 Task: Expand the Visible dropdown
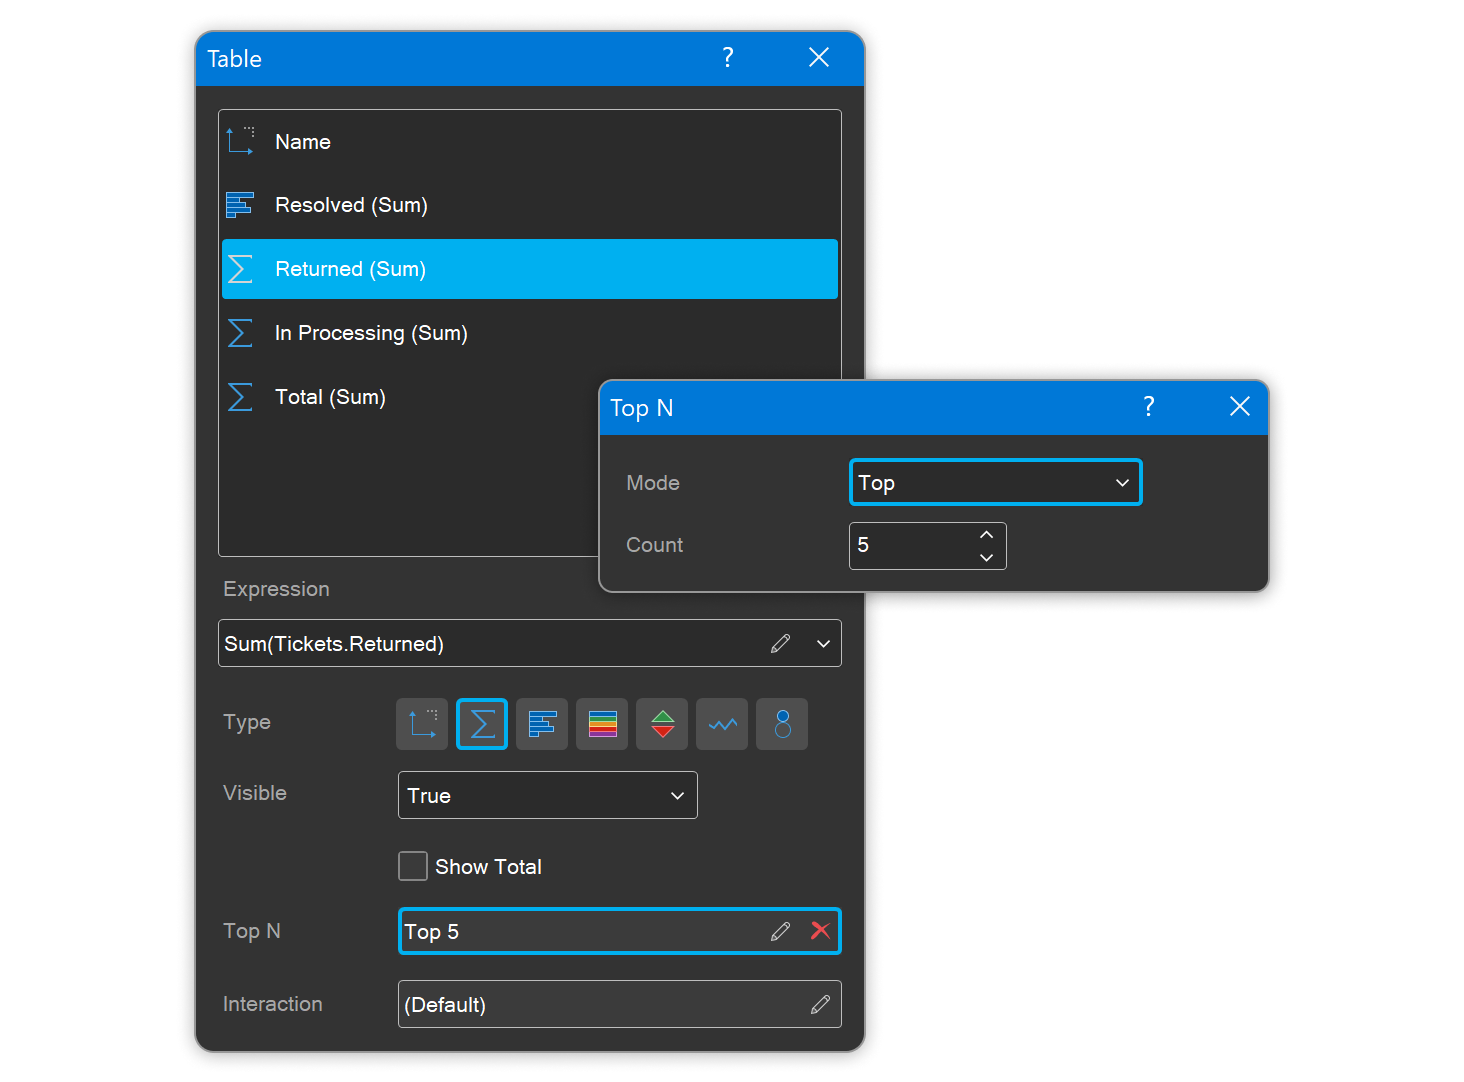tap(547, 795)
